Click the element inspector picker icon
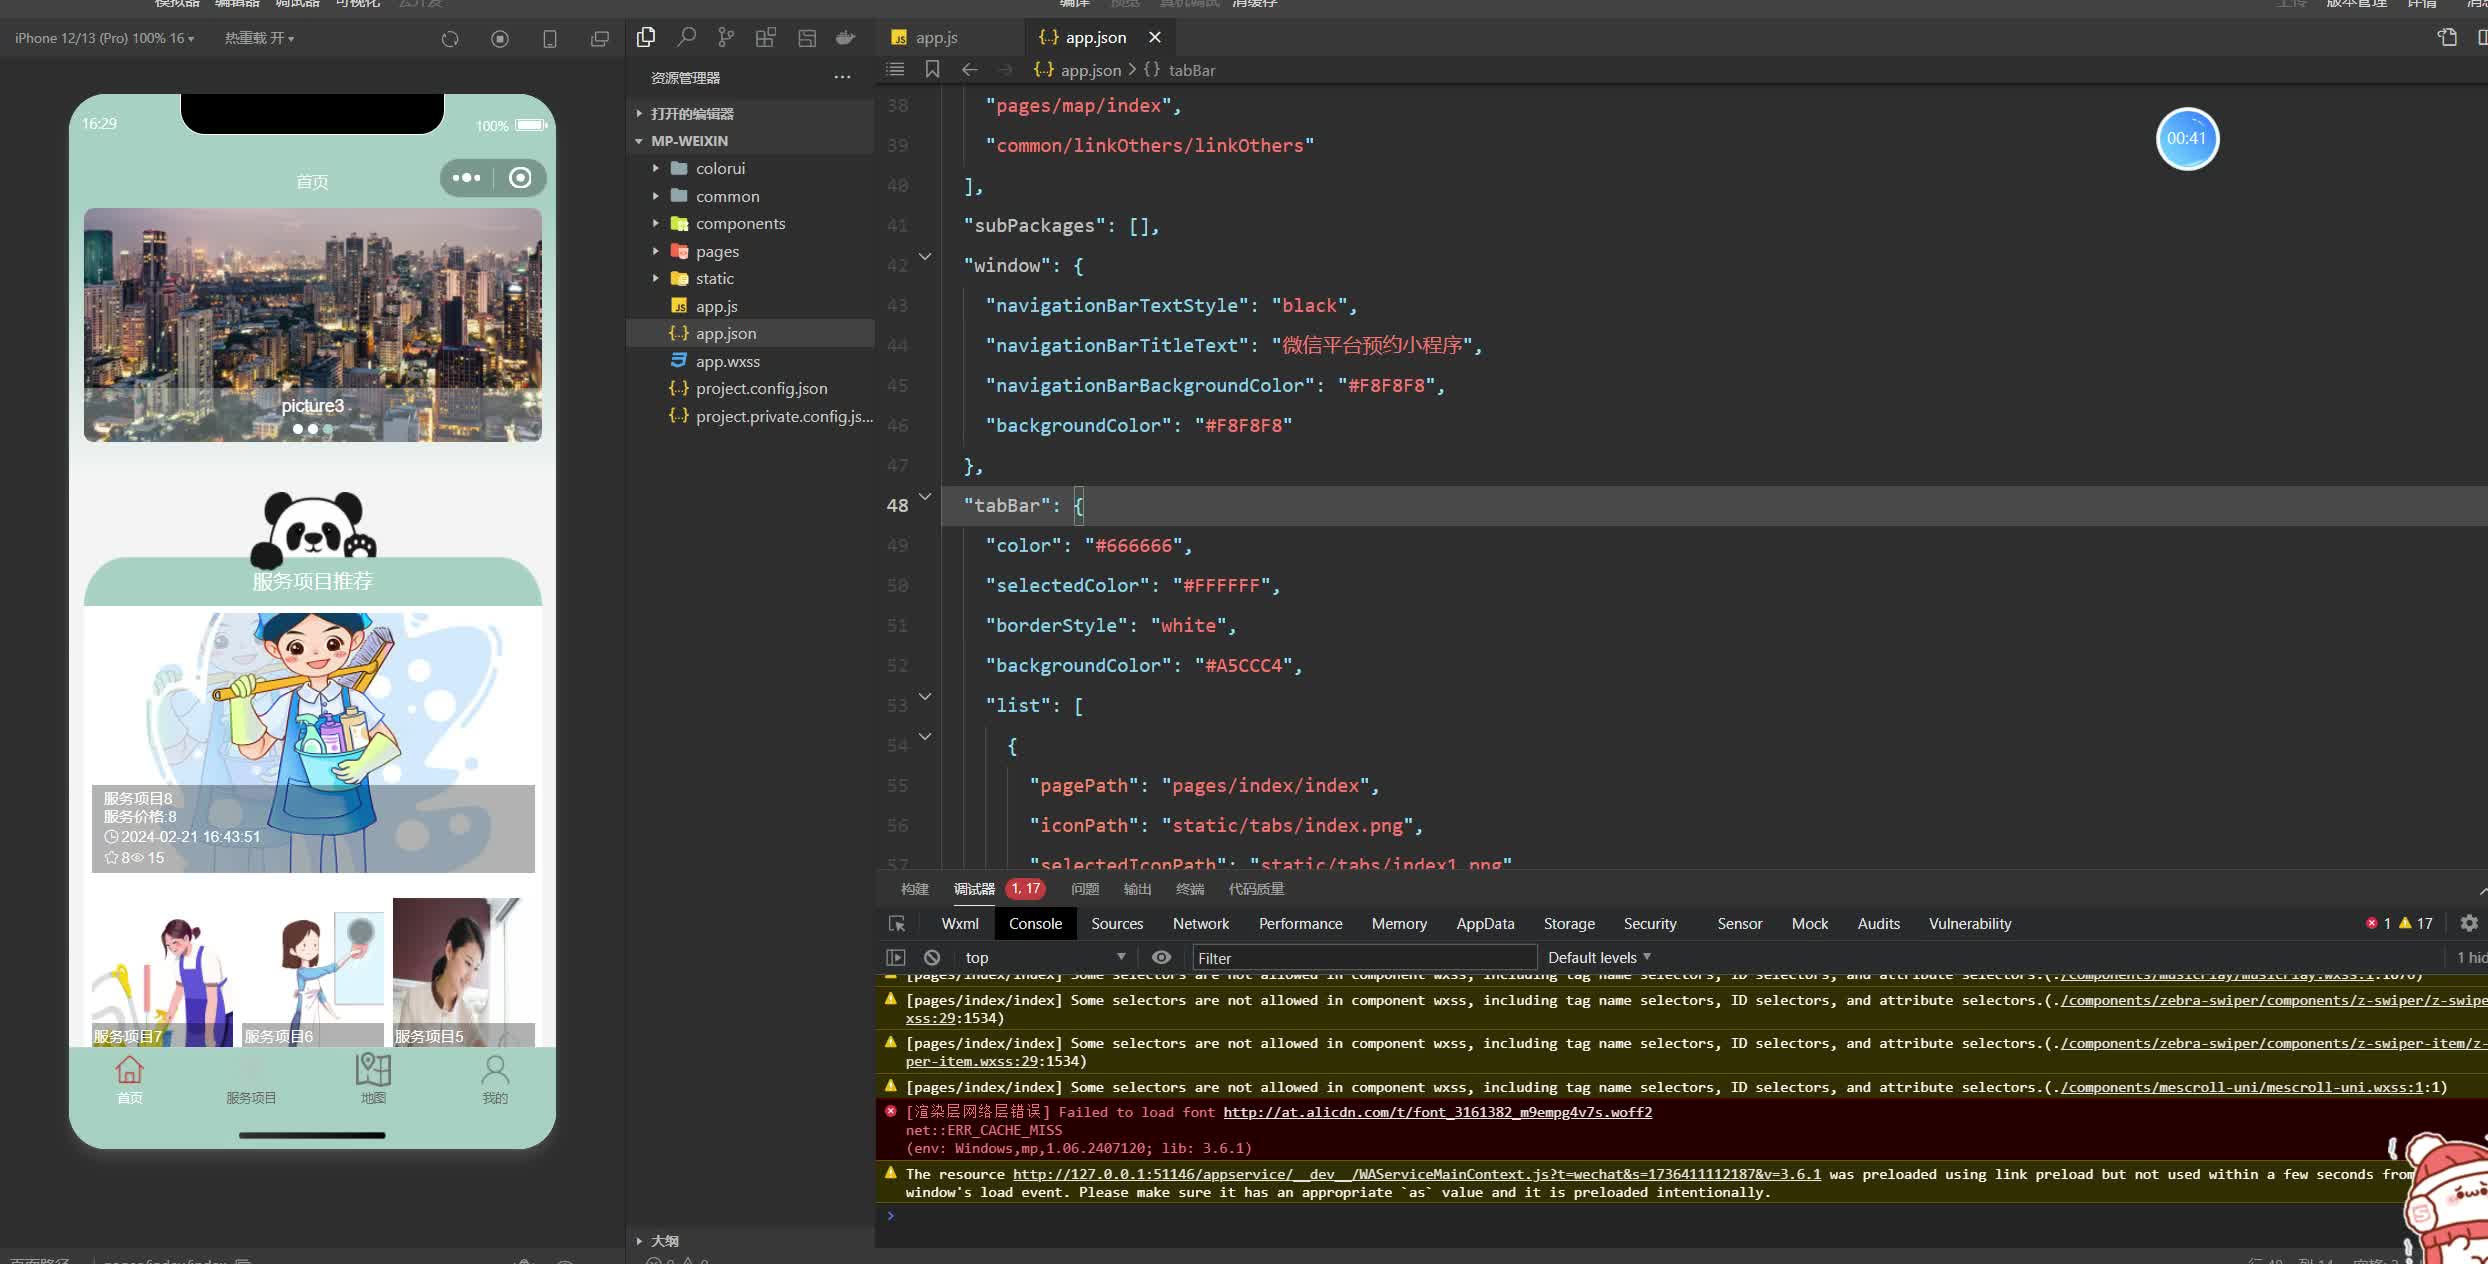 (x=897, y=924)
